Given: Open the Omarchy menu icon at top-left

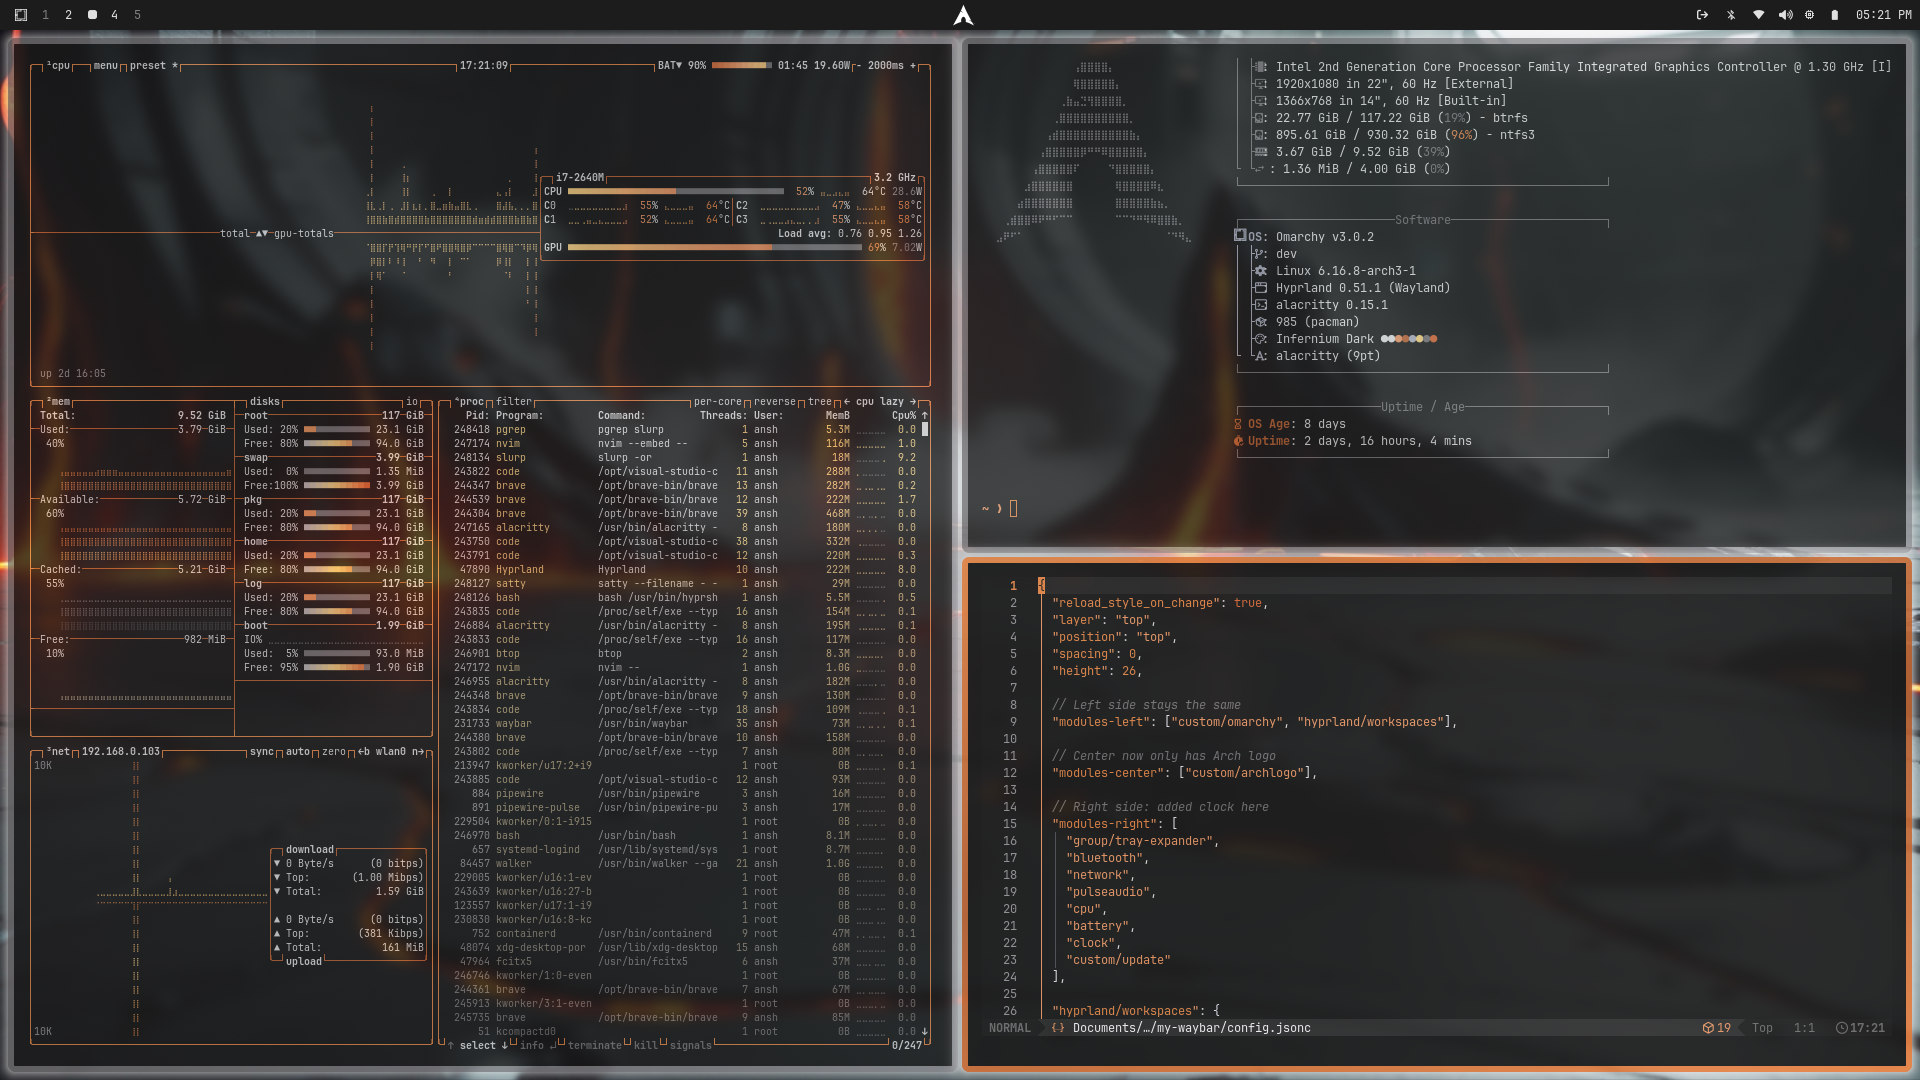Looking at the screenshot, I should pos(21,15).
